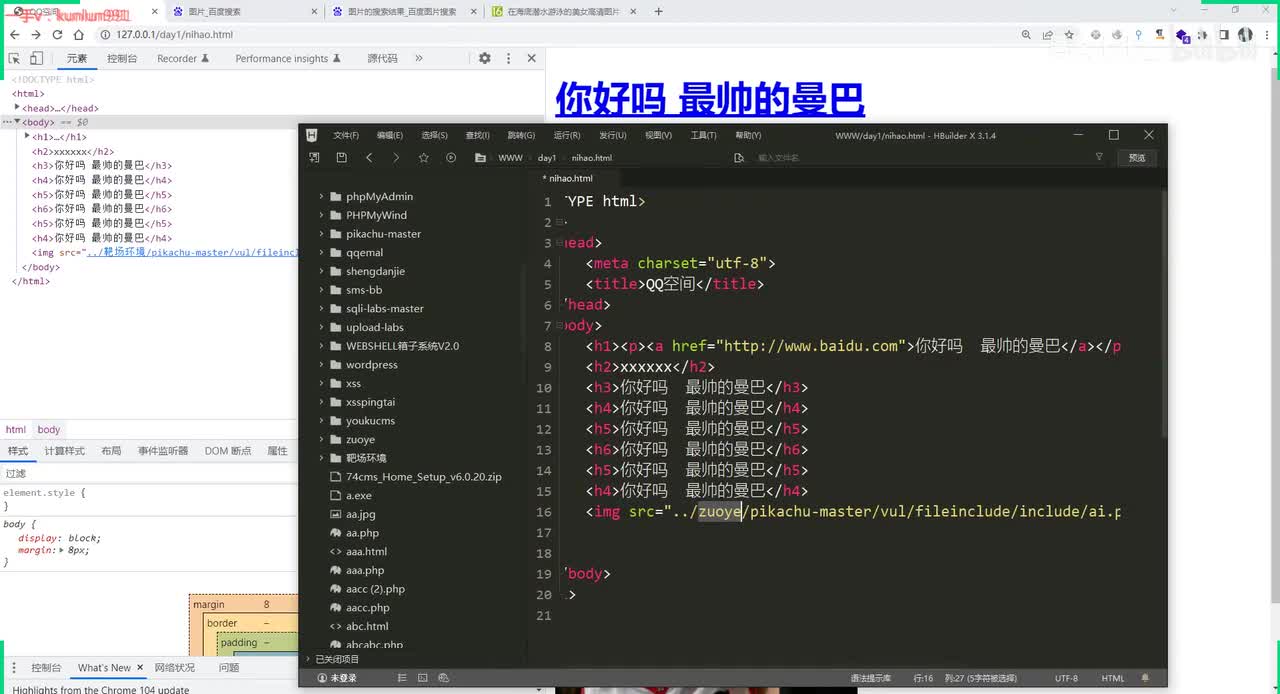Open HBuilder 工具(T) menu
Screen dimensions: 1280x694
704,135
